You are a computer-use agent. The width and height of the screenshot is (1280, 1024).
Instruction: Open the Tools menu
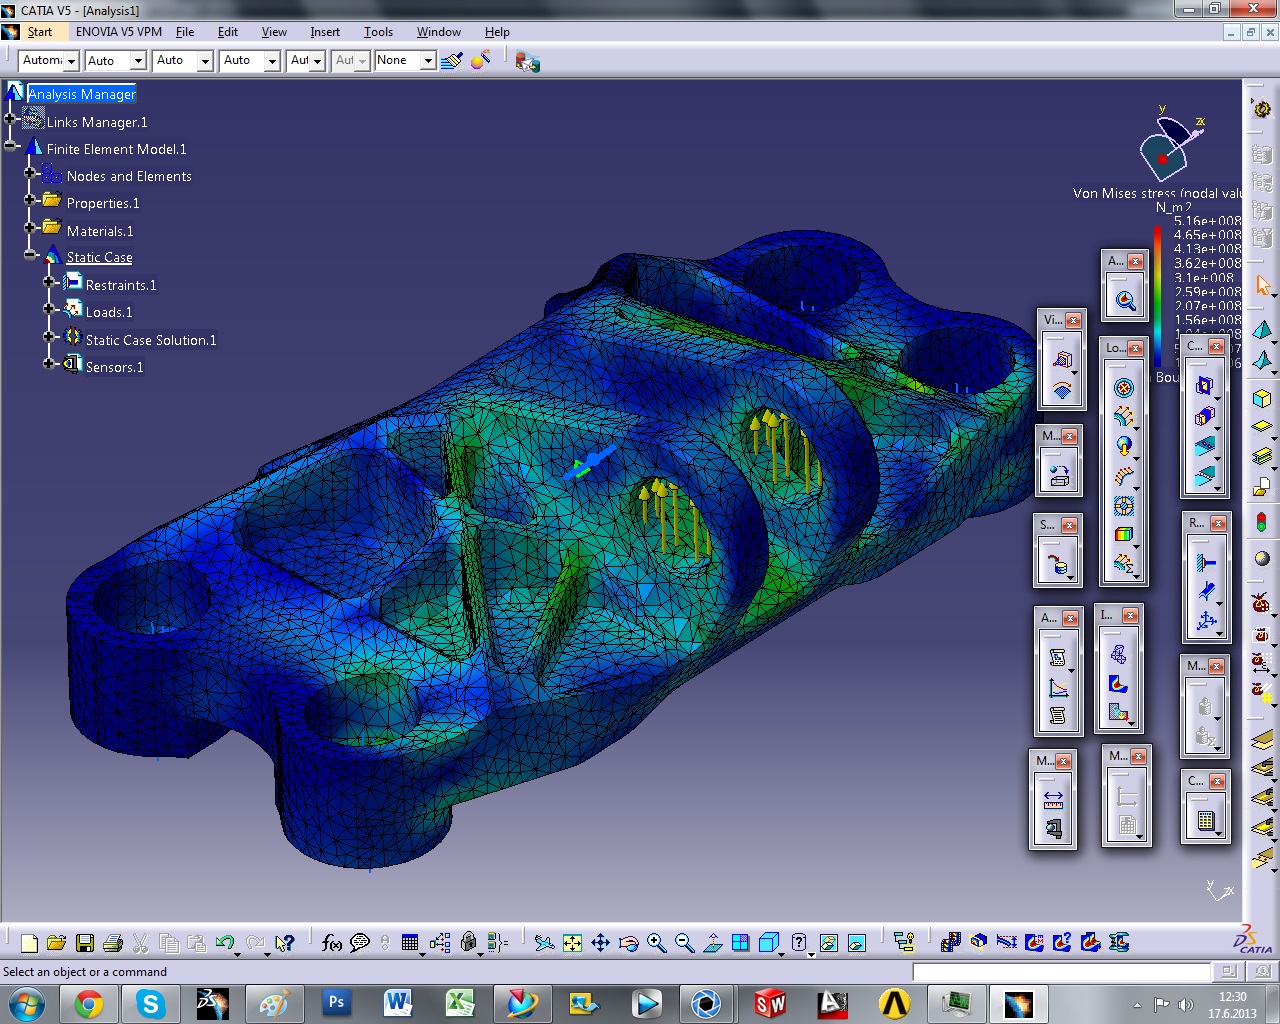tap(378, 32)
